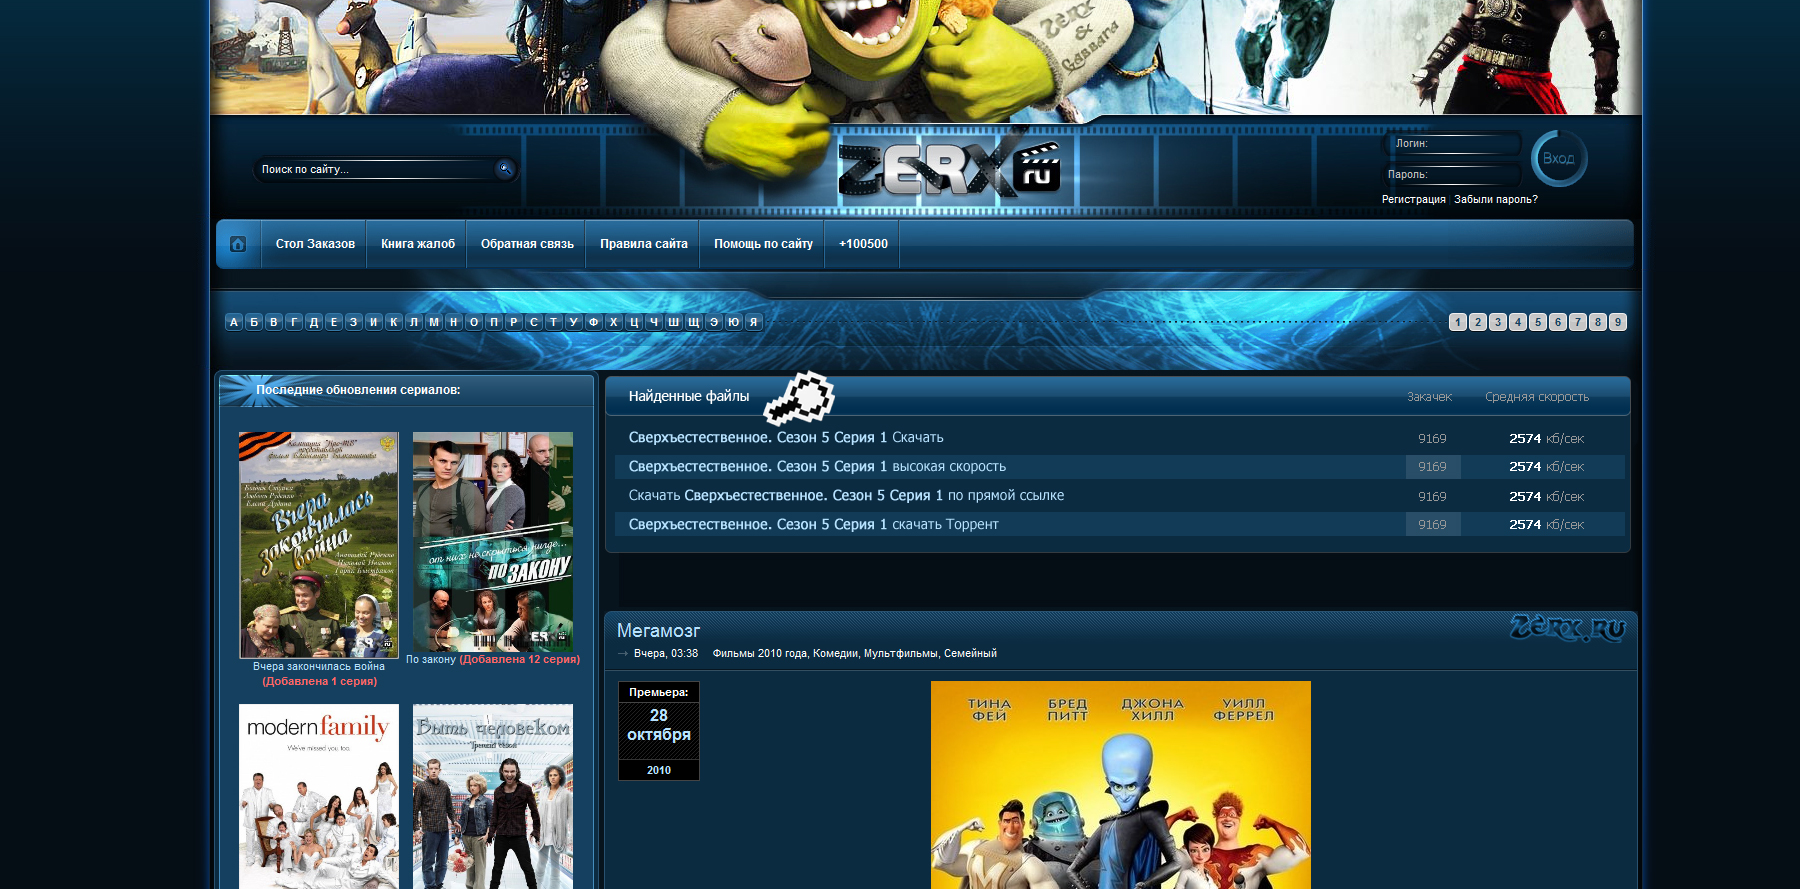Open the Modern Family poster thumbnail

coord(319,796)
